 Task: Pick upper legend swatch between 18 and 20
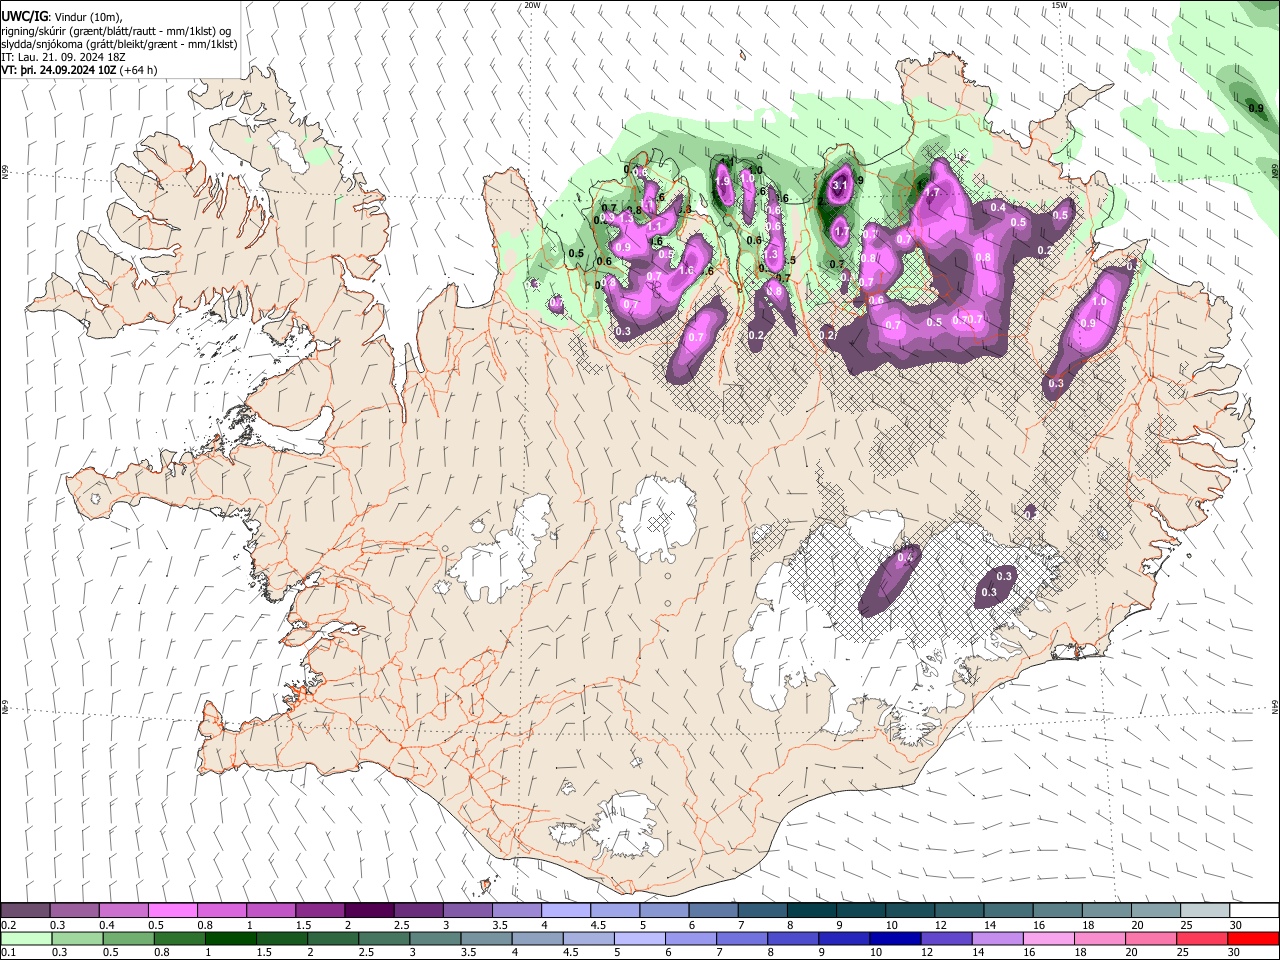click(x=1107, y=911)
